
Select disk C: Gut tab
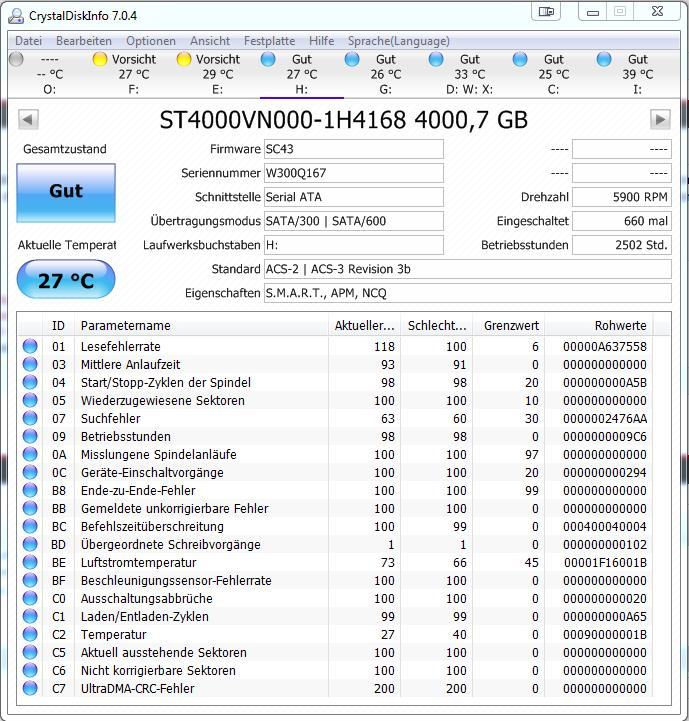point(554,74)
